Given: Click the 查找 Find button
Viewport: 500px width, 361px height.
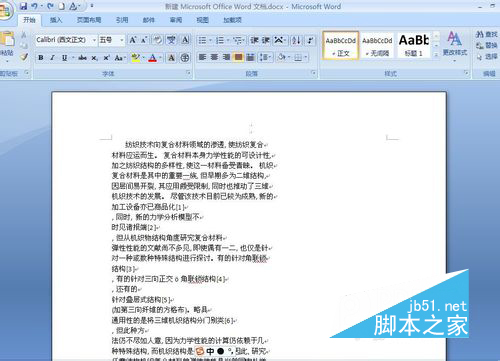Looking at the screenshot, I should tap(487, 34).
